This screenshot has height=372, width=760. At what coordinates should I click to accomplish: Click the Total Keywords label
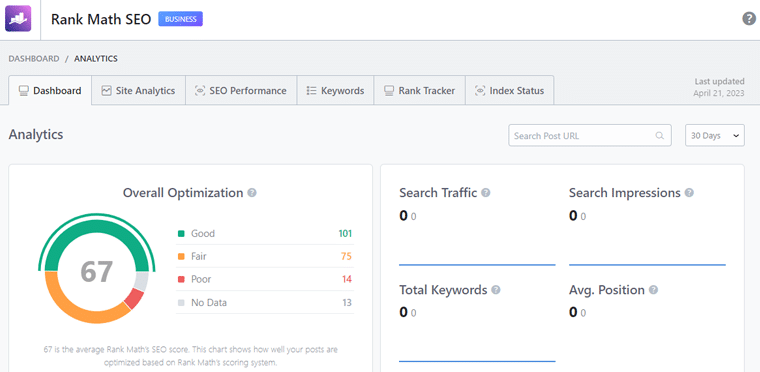443,290
